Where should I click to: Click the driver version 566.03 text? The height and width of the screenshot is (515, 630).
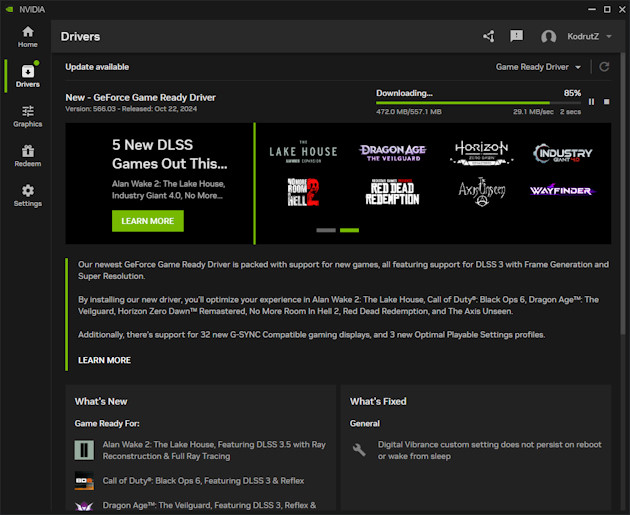(x=90, y=109)
